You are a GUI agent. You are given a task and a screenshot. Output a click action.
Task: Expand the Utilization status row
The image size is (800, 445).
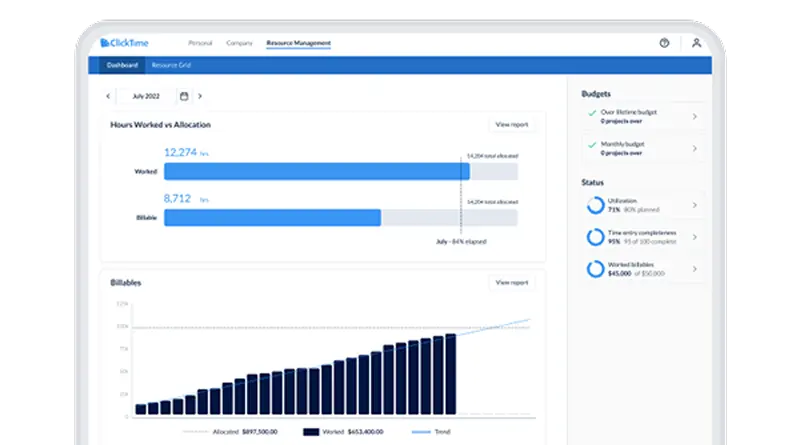point(694,205)
